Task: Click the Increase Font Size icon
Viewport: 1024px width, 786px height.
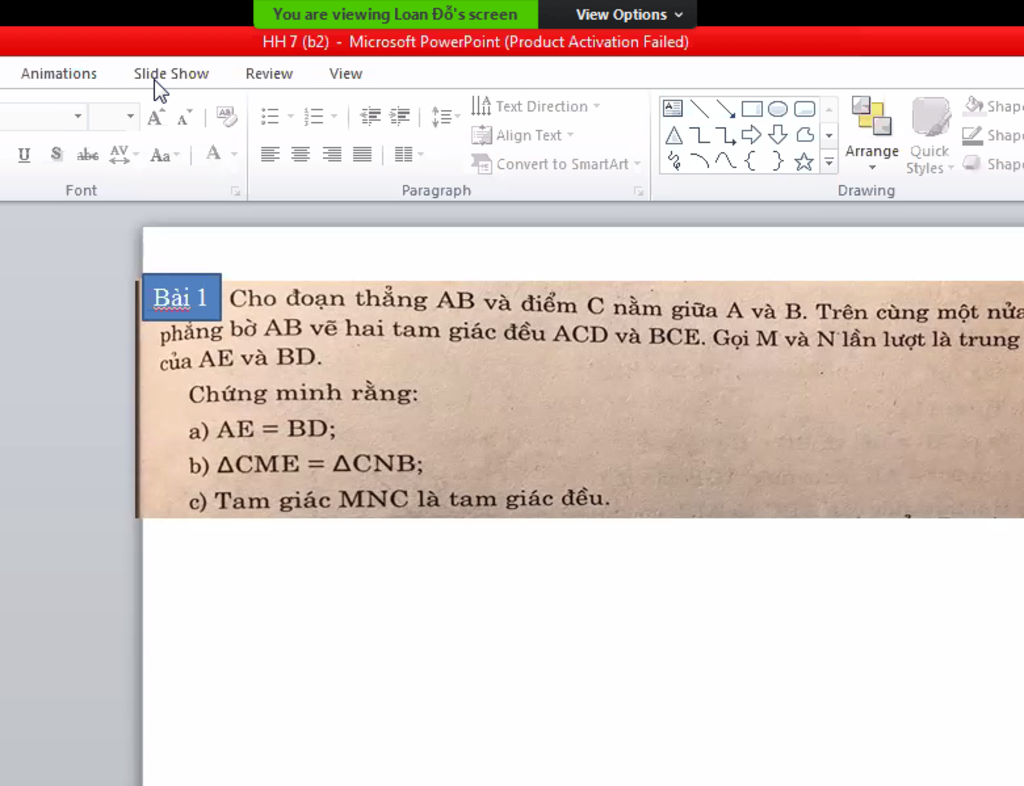Action: pyautogui.click(x=155, y=118)
